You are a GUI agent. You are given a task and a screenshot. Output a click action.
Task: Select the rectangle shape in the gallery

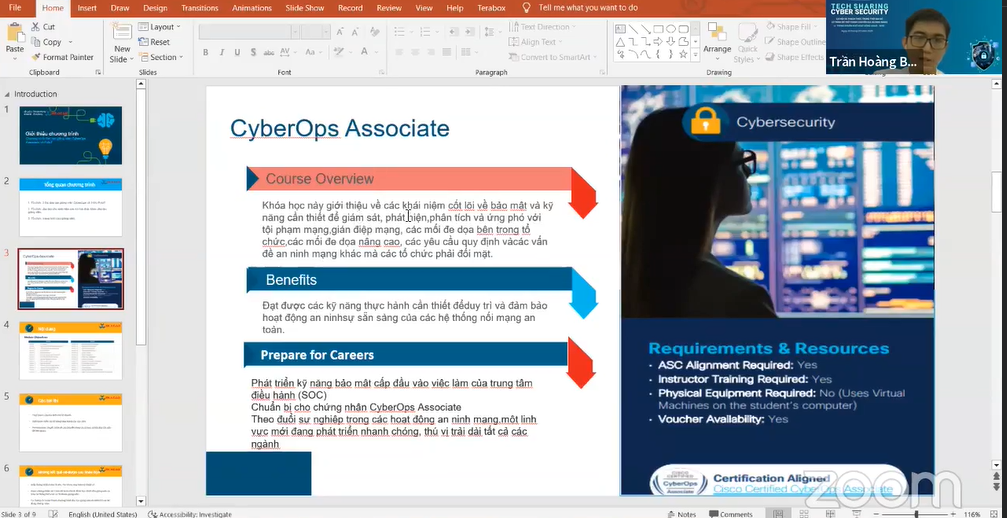[x=658, y=29]
